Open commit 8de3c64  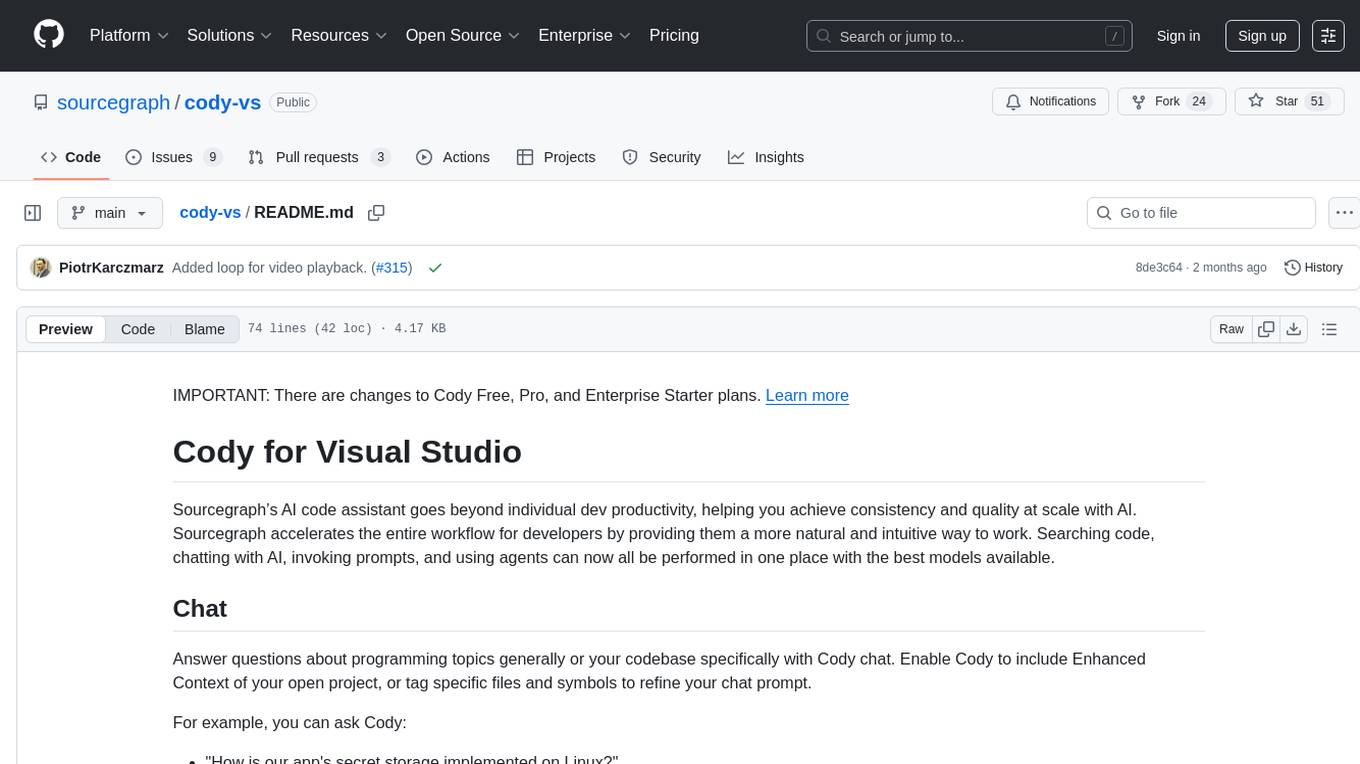(1159, 268)
